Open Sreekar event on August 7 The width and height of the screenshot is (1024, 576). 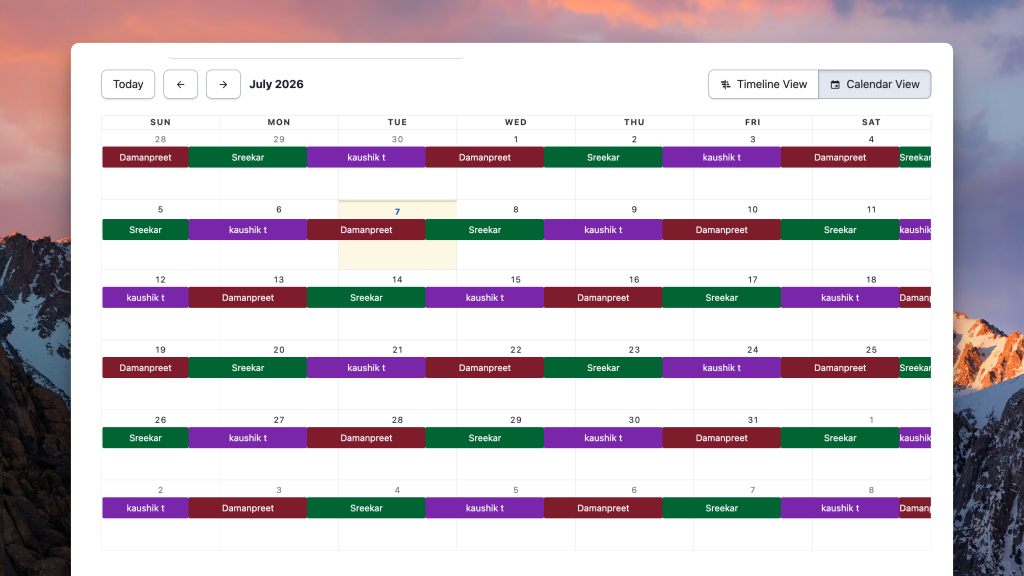722,508
